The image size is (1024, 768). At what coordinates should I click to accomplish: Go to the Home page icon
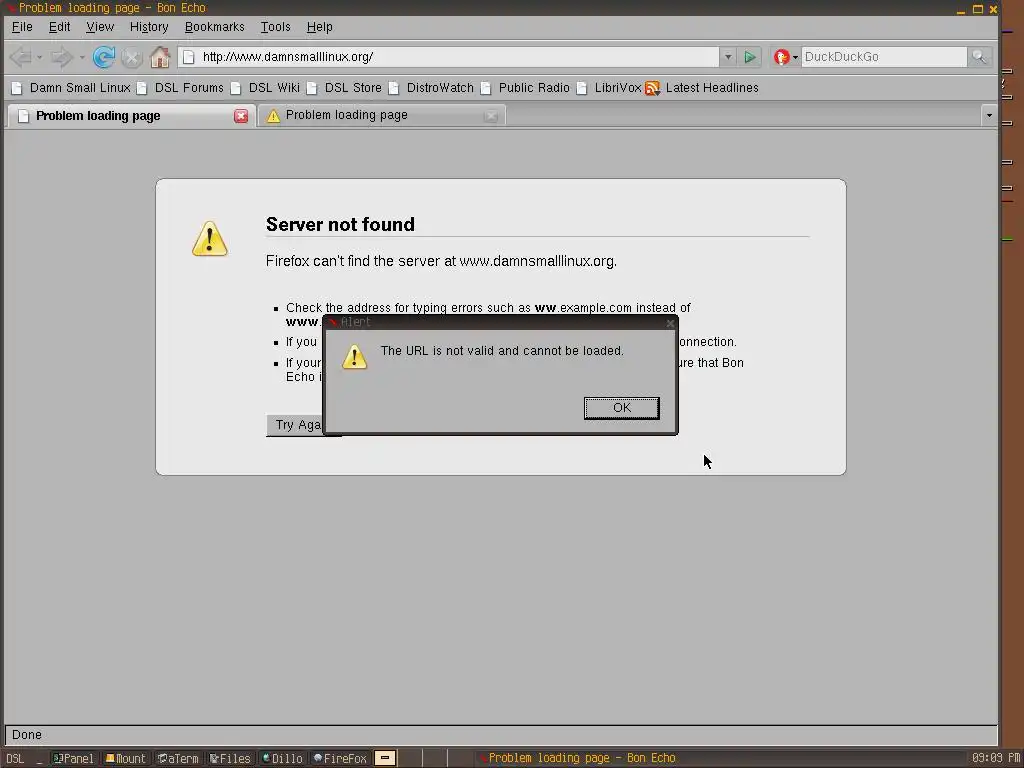[160, 57]
